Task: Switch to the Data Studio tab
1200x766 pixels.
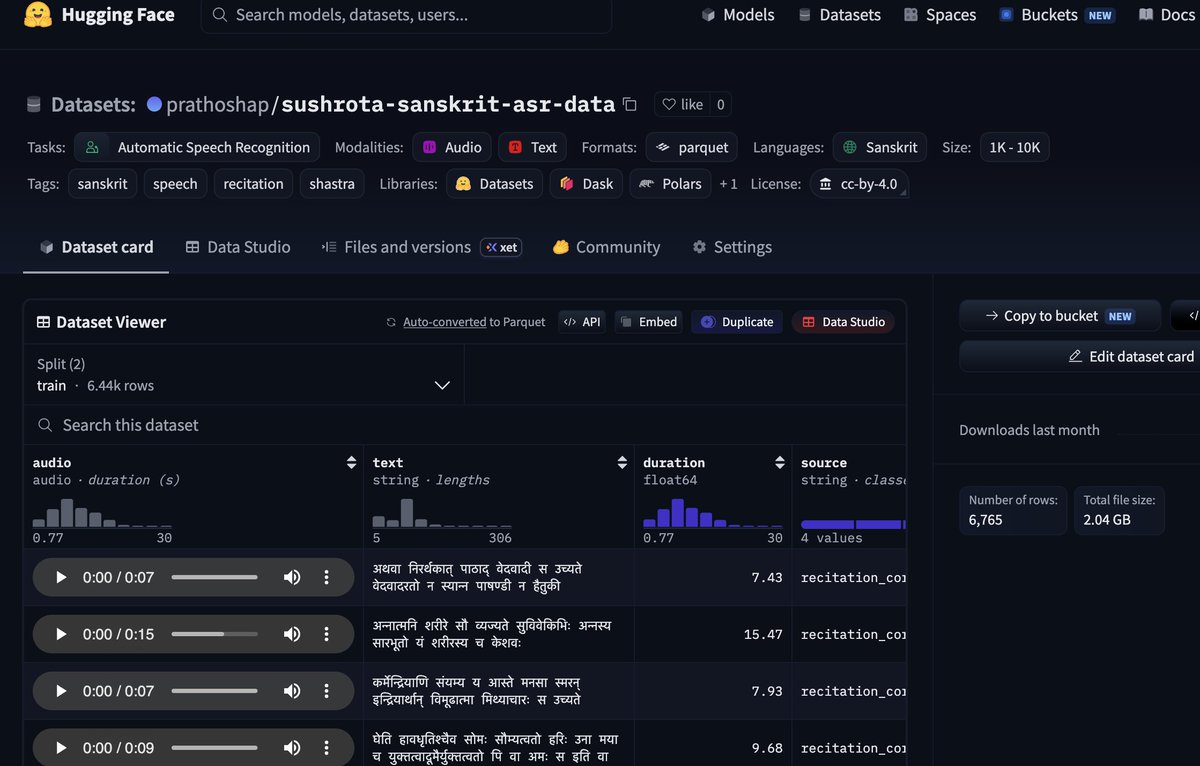Action: [238, 247]
